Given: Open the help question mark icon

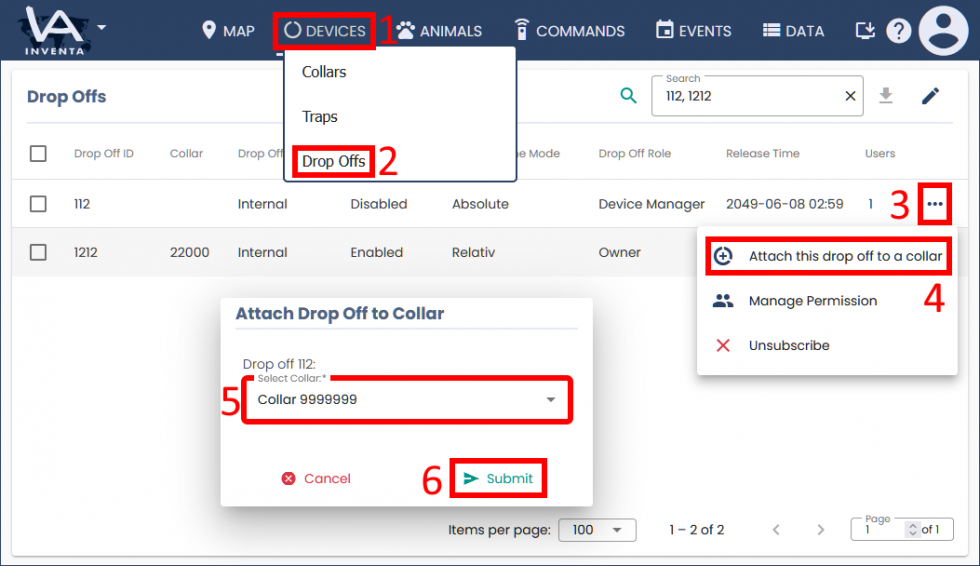Looking at the screenshot, I should click(x=898, y=31).
